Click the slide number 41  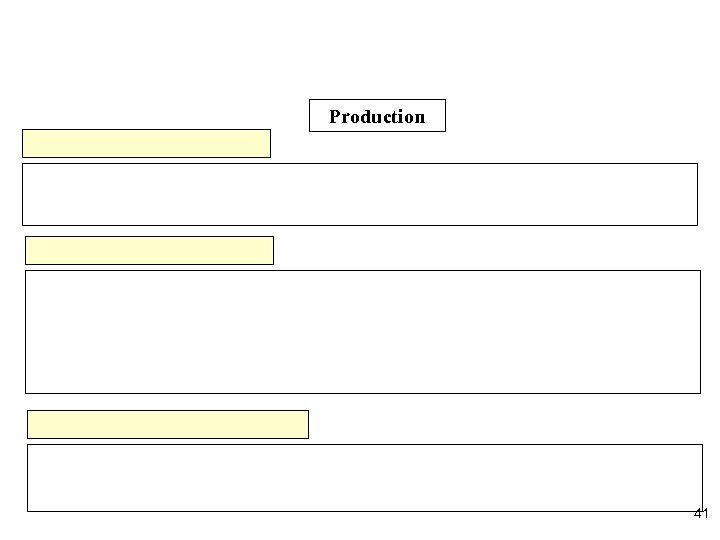coord(700,514)
